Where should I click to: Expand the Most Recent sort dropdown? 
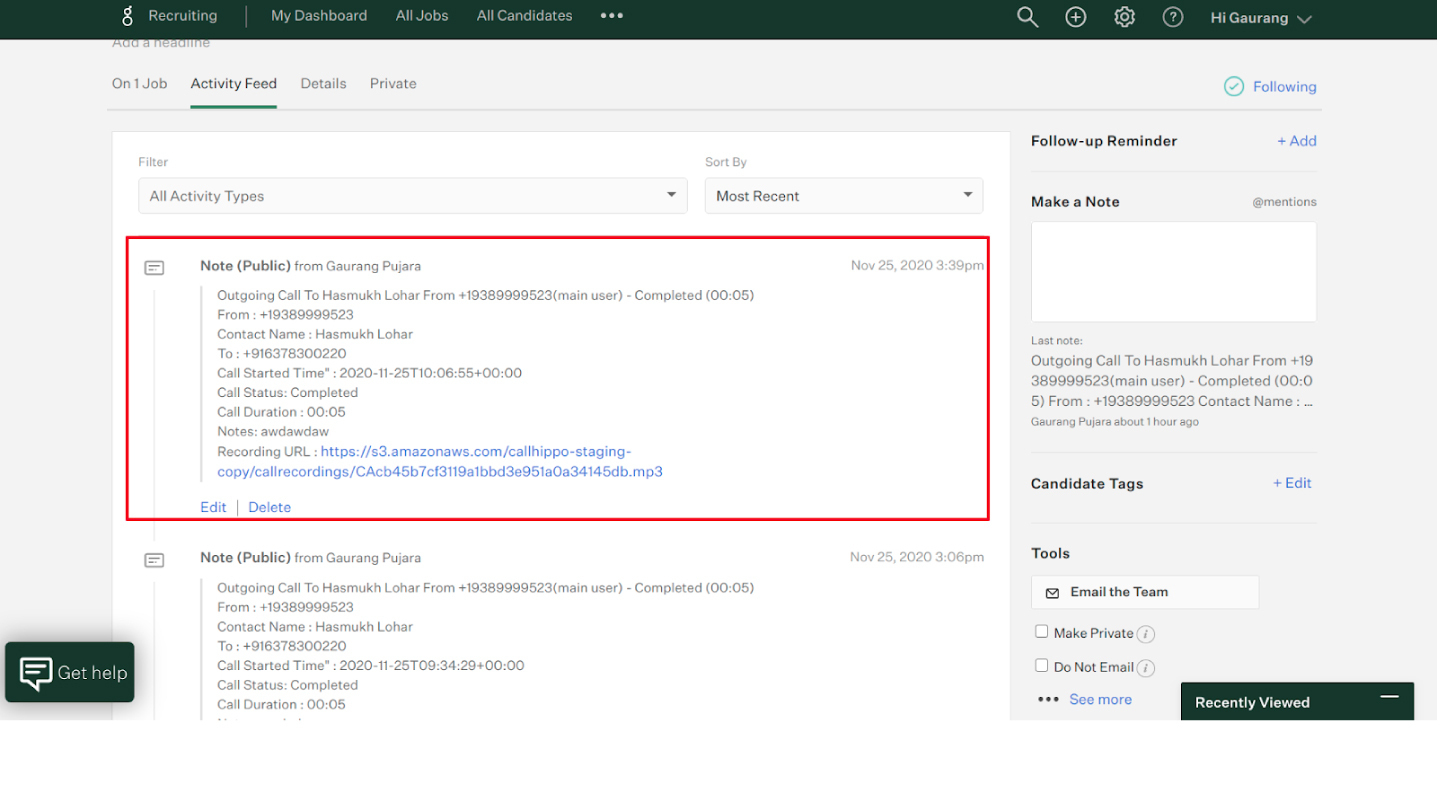[843, 196]
